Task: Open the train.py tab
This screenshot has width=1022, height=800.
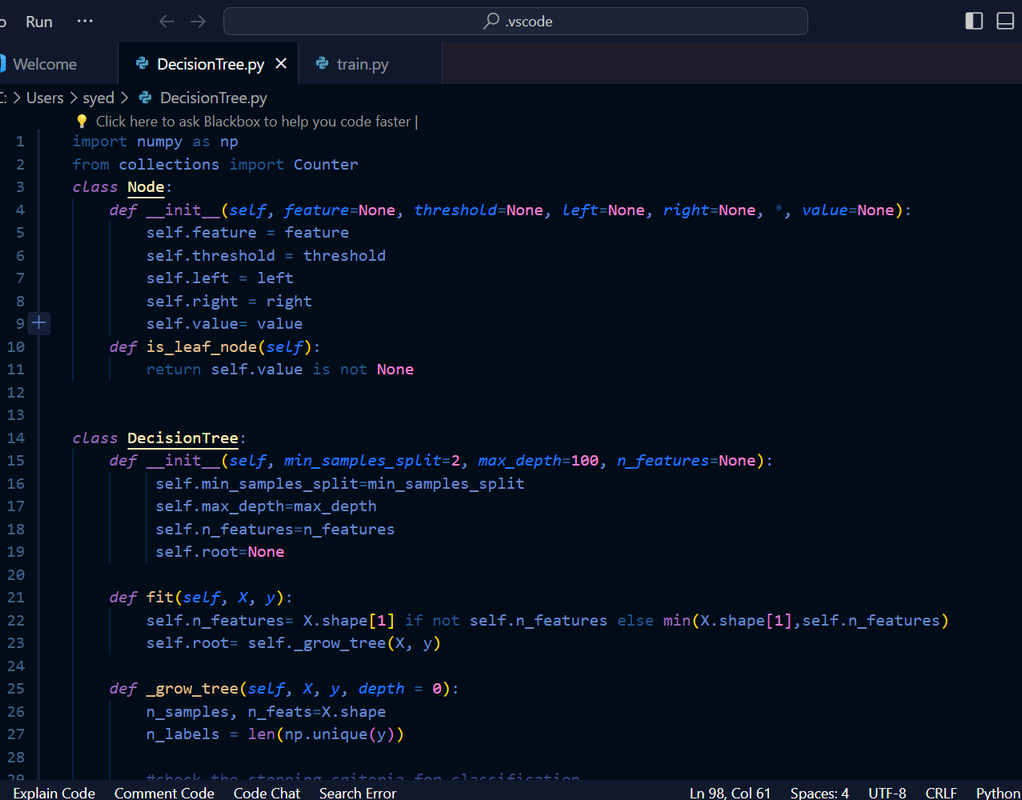Action: coord(370,64)
